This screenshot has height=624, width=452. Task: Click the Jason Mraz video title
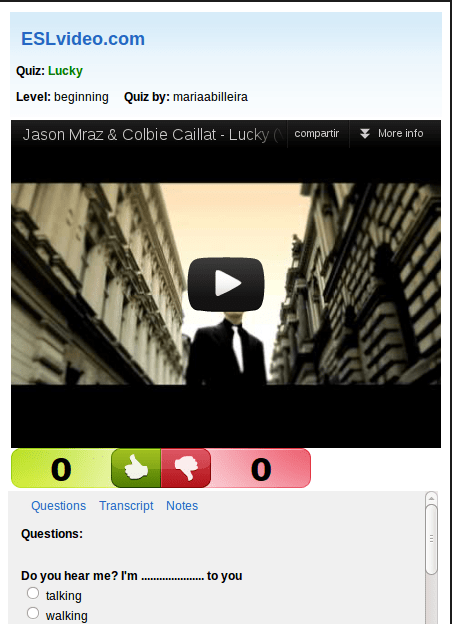coord(152,135)
